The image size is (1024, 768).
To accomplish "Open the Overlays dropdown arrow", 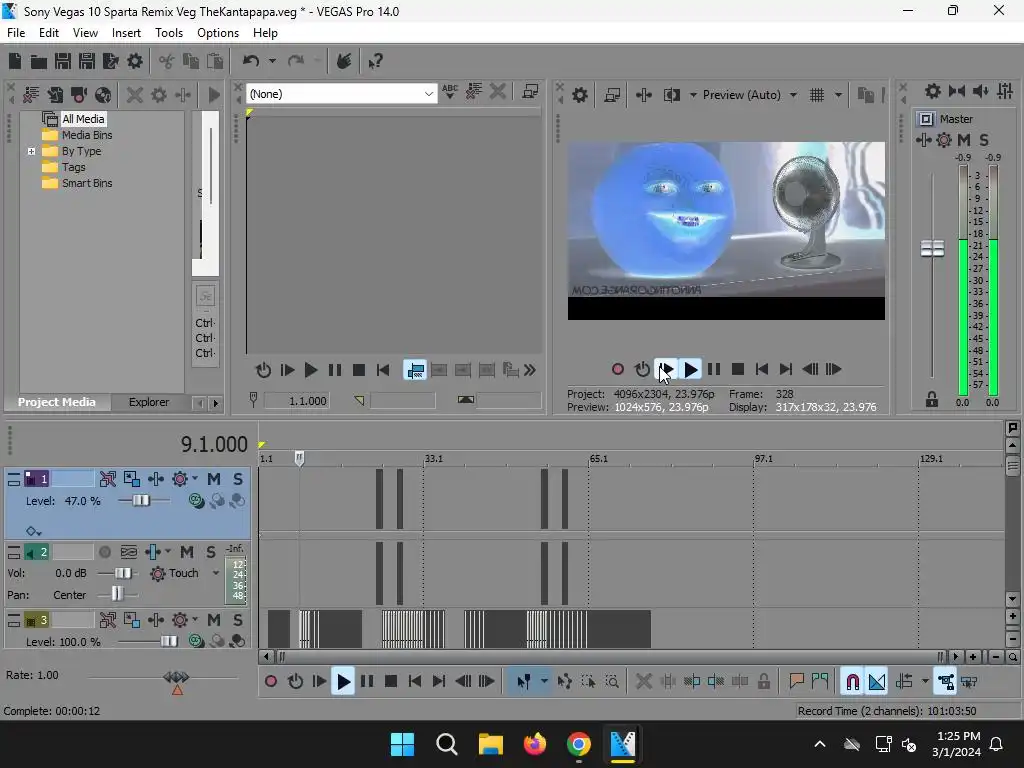I will (x=838, y=95).
